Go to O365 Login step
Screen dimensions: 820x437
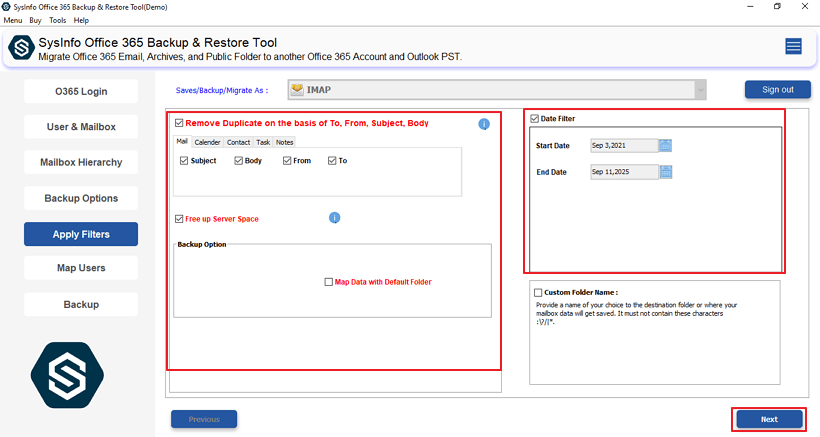[x=81, y=91]
